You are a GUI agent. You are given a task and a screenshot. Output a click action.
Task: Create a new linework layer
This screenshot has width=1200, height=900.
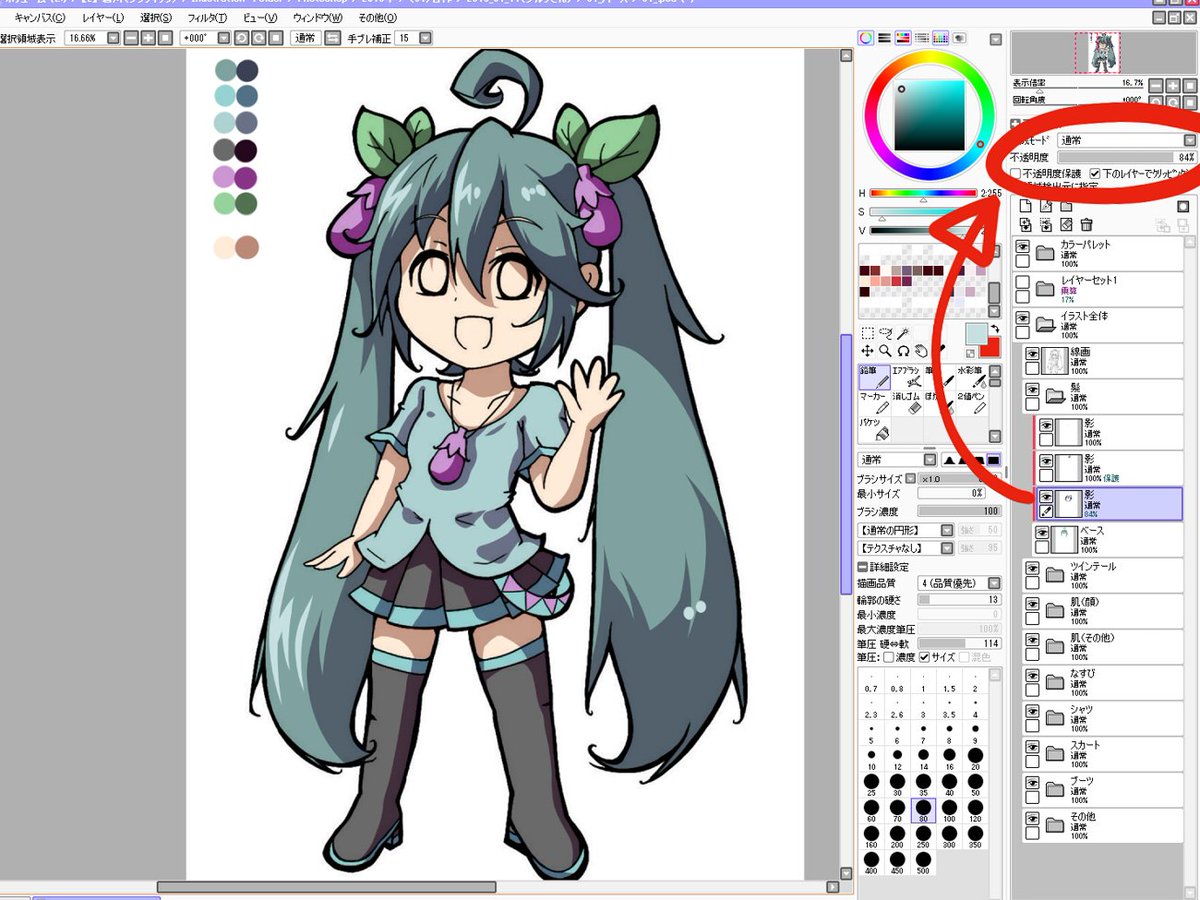(x=1045, y=206)
